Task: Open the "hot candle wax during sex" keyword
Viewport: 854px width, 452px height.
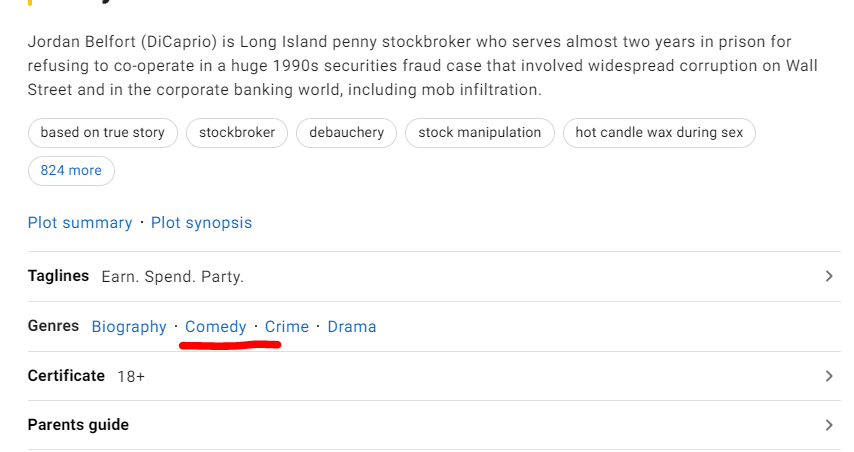Action: (659, 133)
